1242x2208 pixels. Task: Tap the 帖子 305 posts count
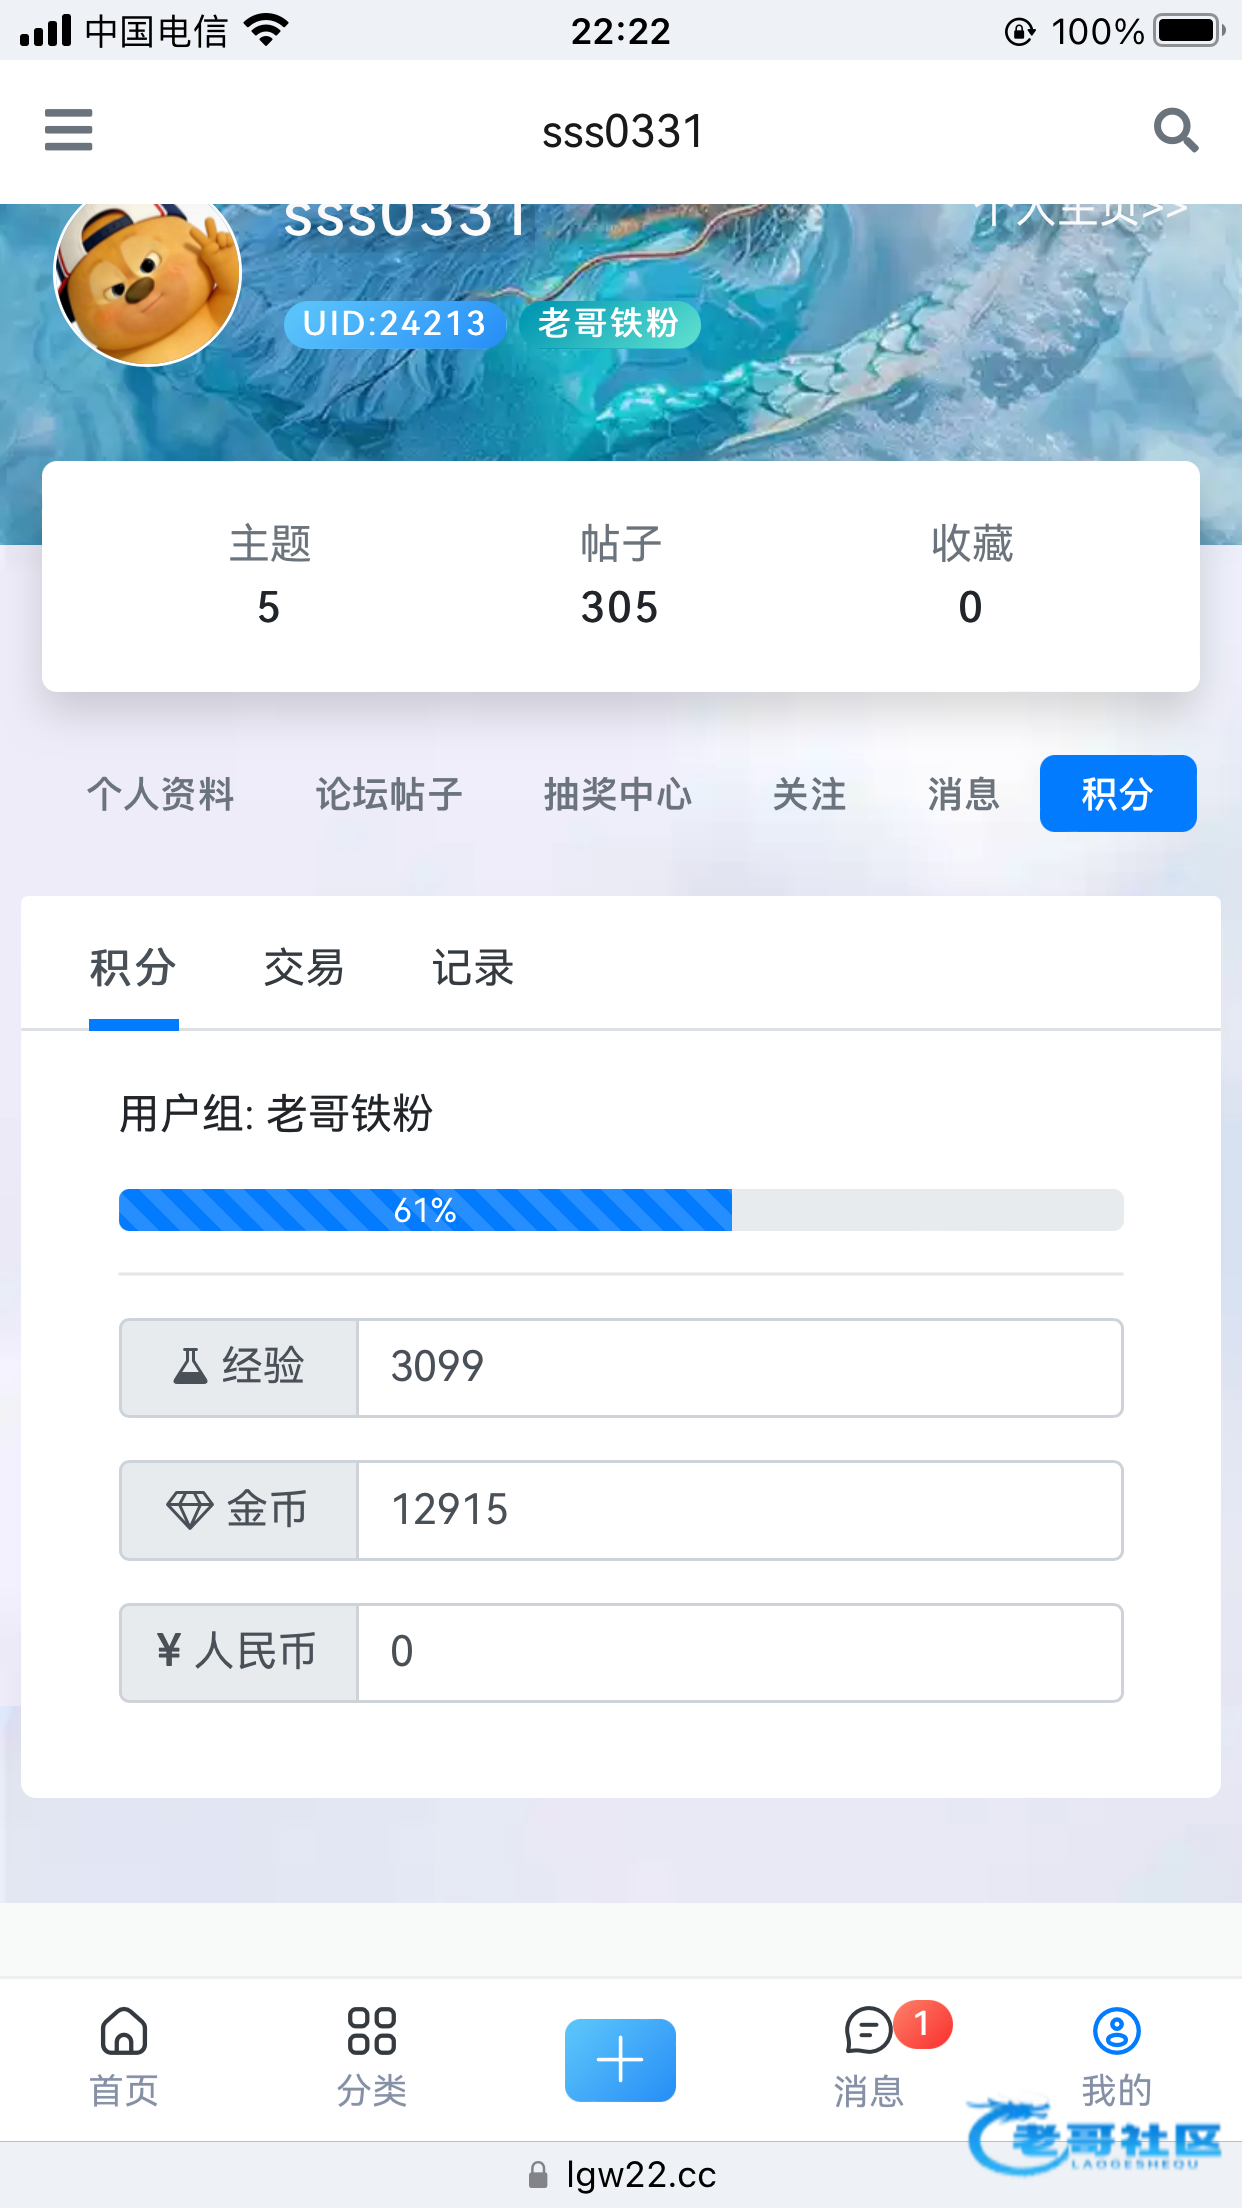620,575
